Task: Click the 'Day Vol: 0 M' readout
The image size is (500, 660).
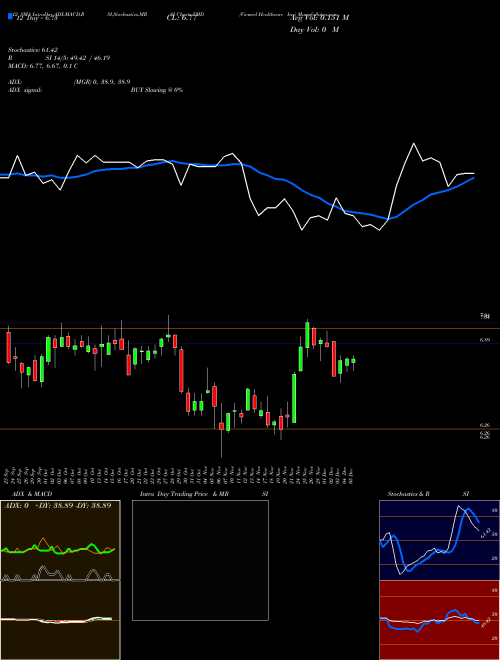Action: [x=314, y=30]
